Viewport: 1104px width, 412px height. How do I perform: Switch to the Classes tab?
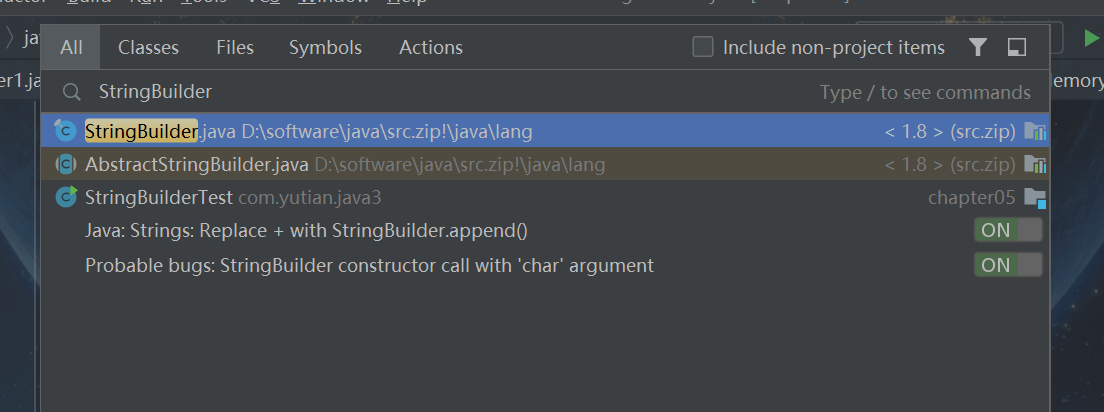[x=148, y=47]
